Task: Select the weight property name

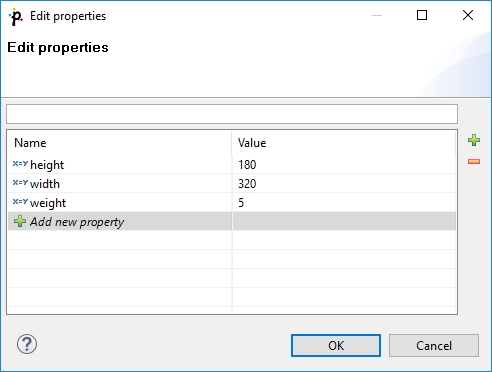Action: [48, 203]
